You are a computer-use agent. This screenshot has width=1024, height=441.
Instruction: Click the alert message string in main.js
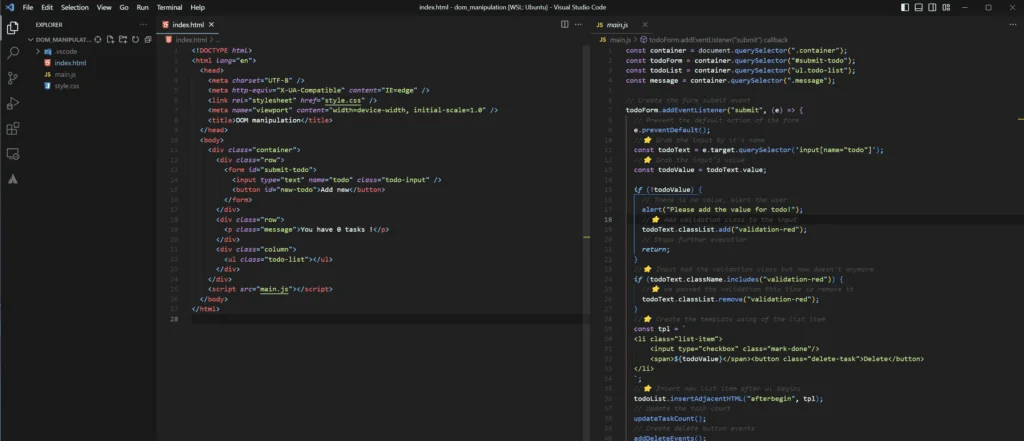[x=730, y=210]
